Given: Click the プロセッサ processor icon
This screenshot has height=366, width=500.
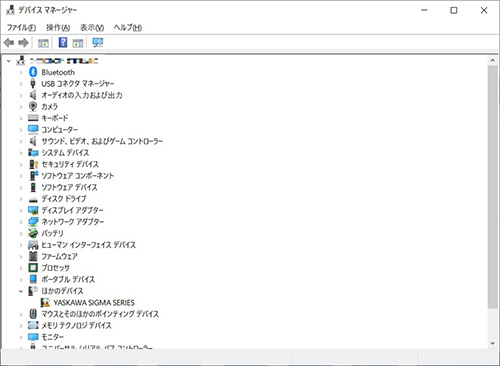Looking at the screenshot, I should click(x=33, y=268).
